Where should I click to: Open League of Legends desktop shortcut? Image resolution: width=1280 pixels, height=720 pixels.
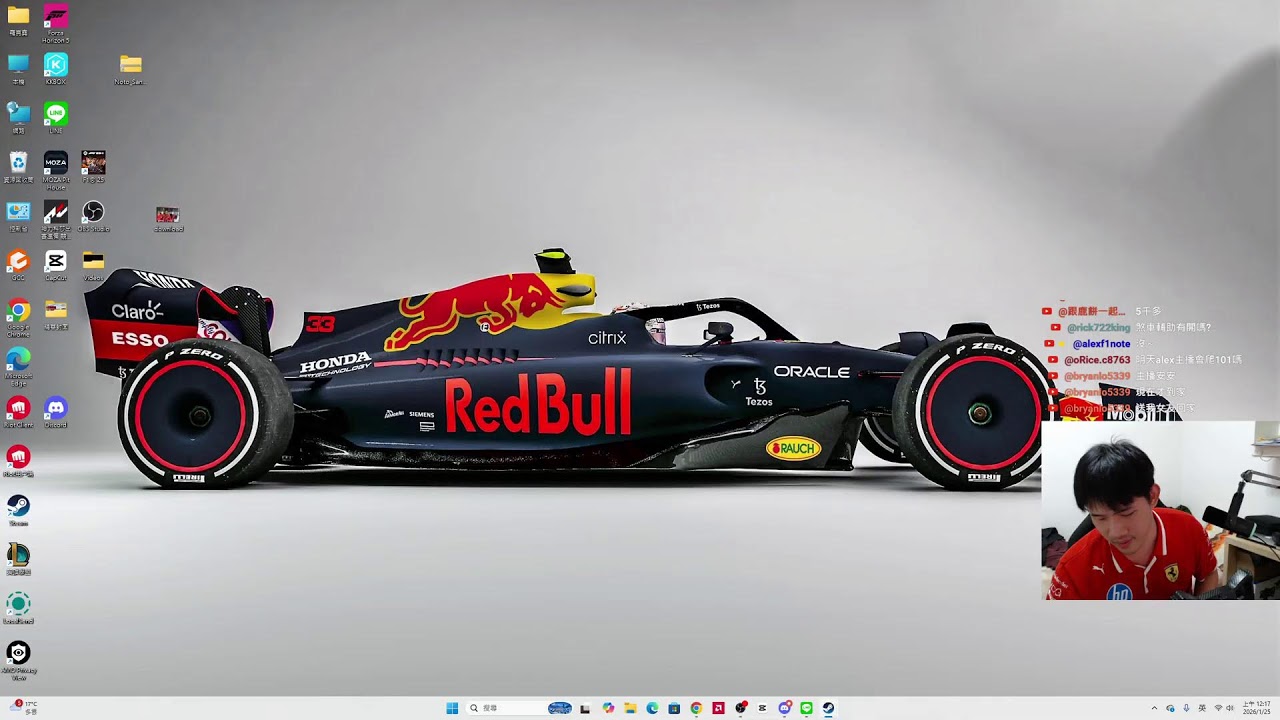coord(18,559)
